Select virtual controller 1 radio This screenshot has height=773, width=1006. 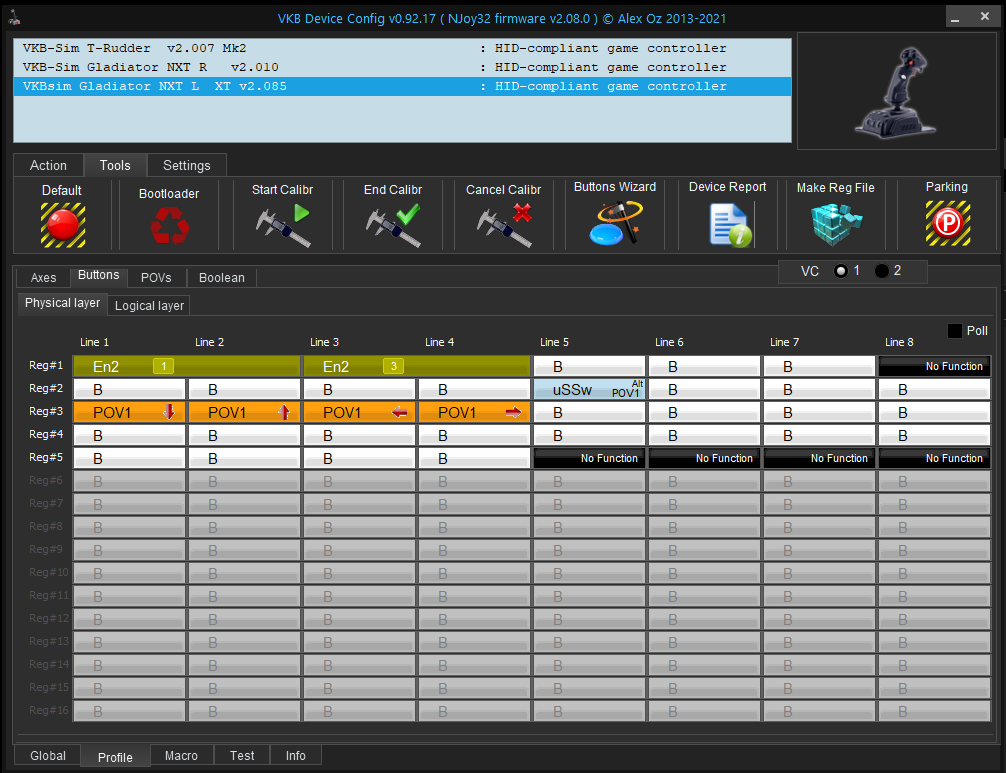(x=840, y=271)
